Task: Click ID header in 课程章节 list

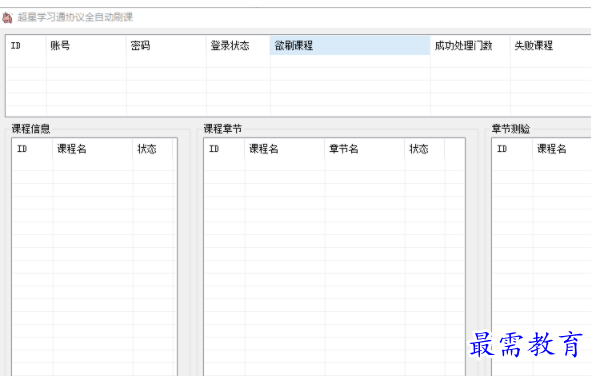Action: click(225, 149)
